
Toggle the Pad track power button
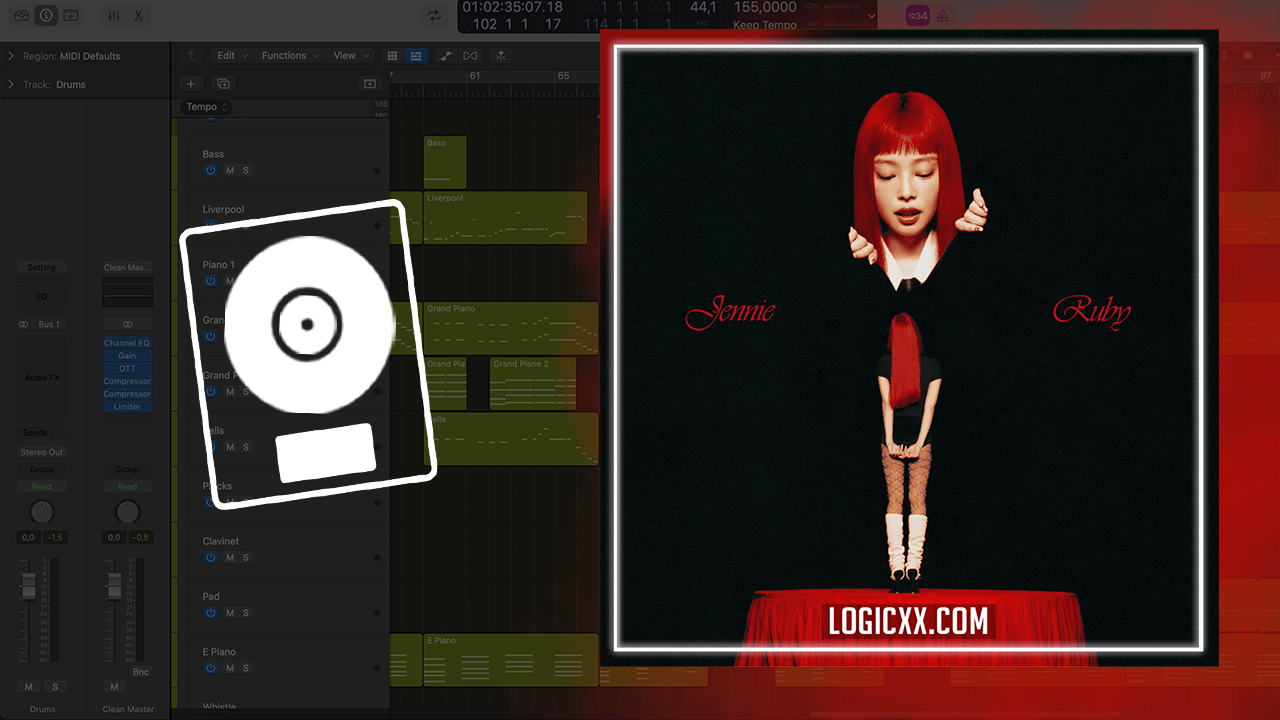pyautogui.click(x=210, y=613)
